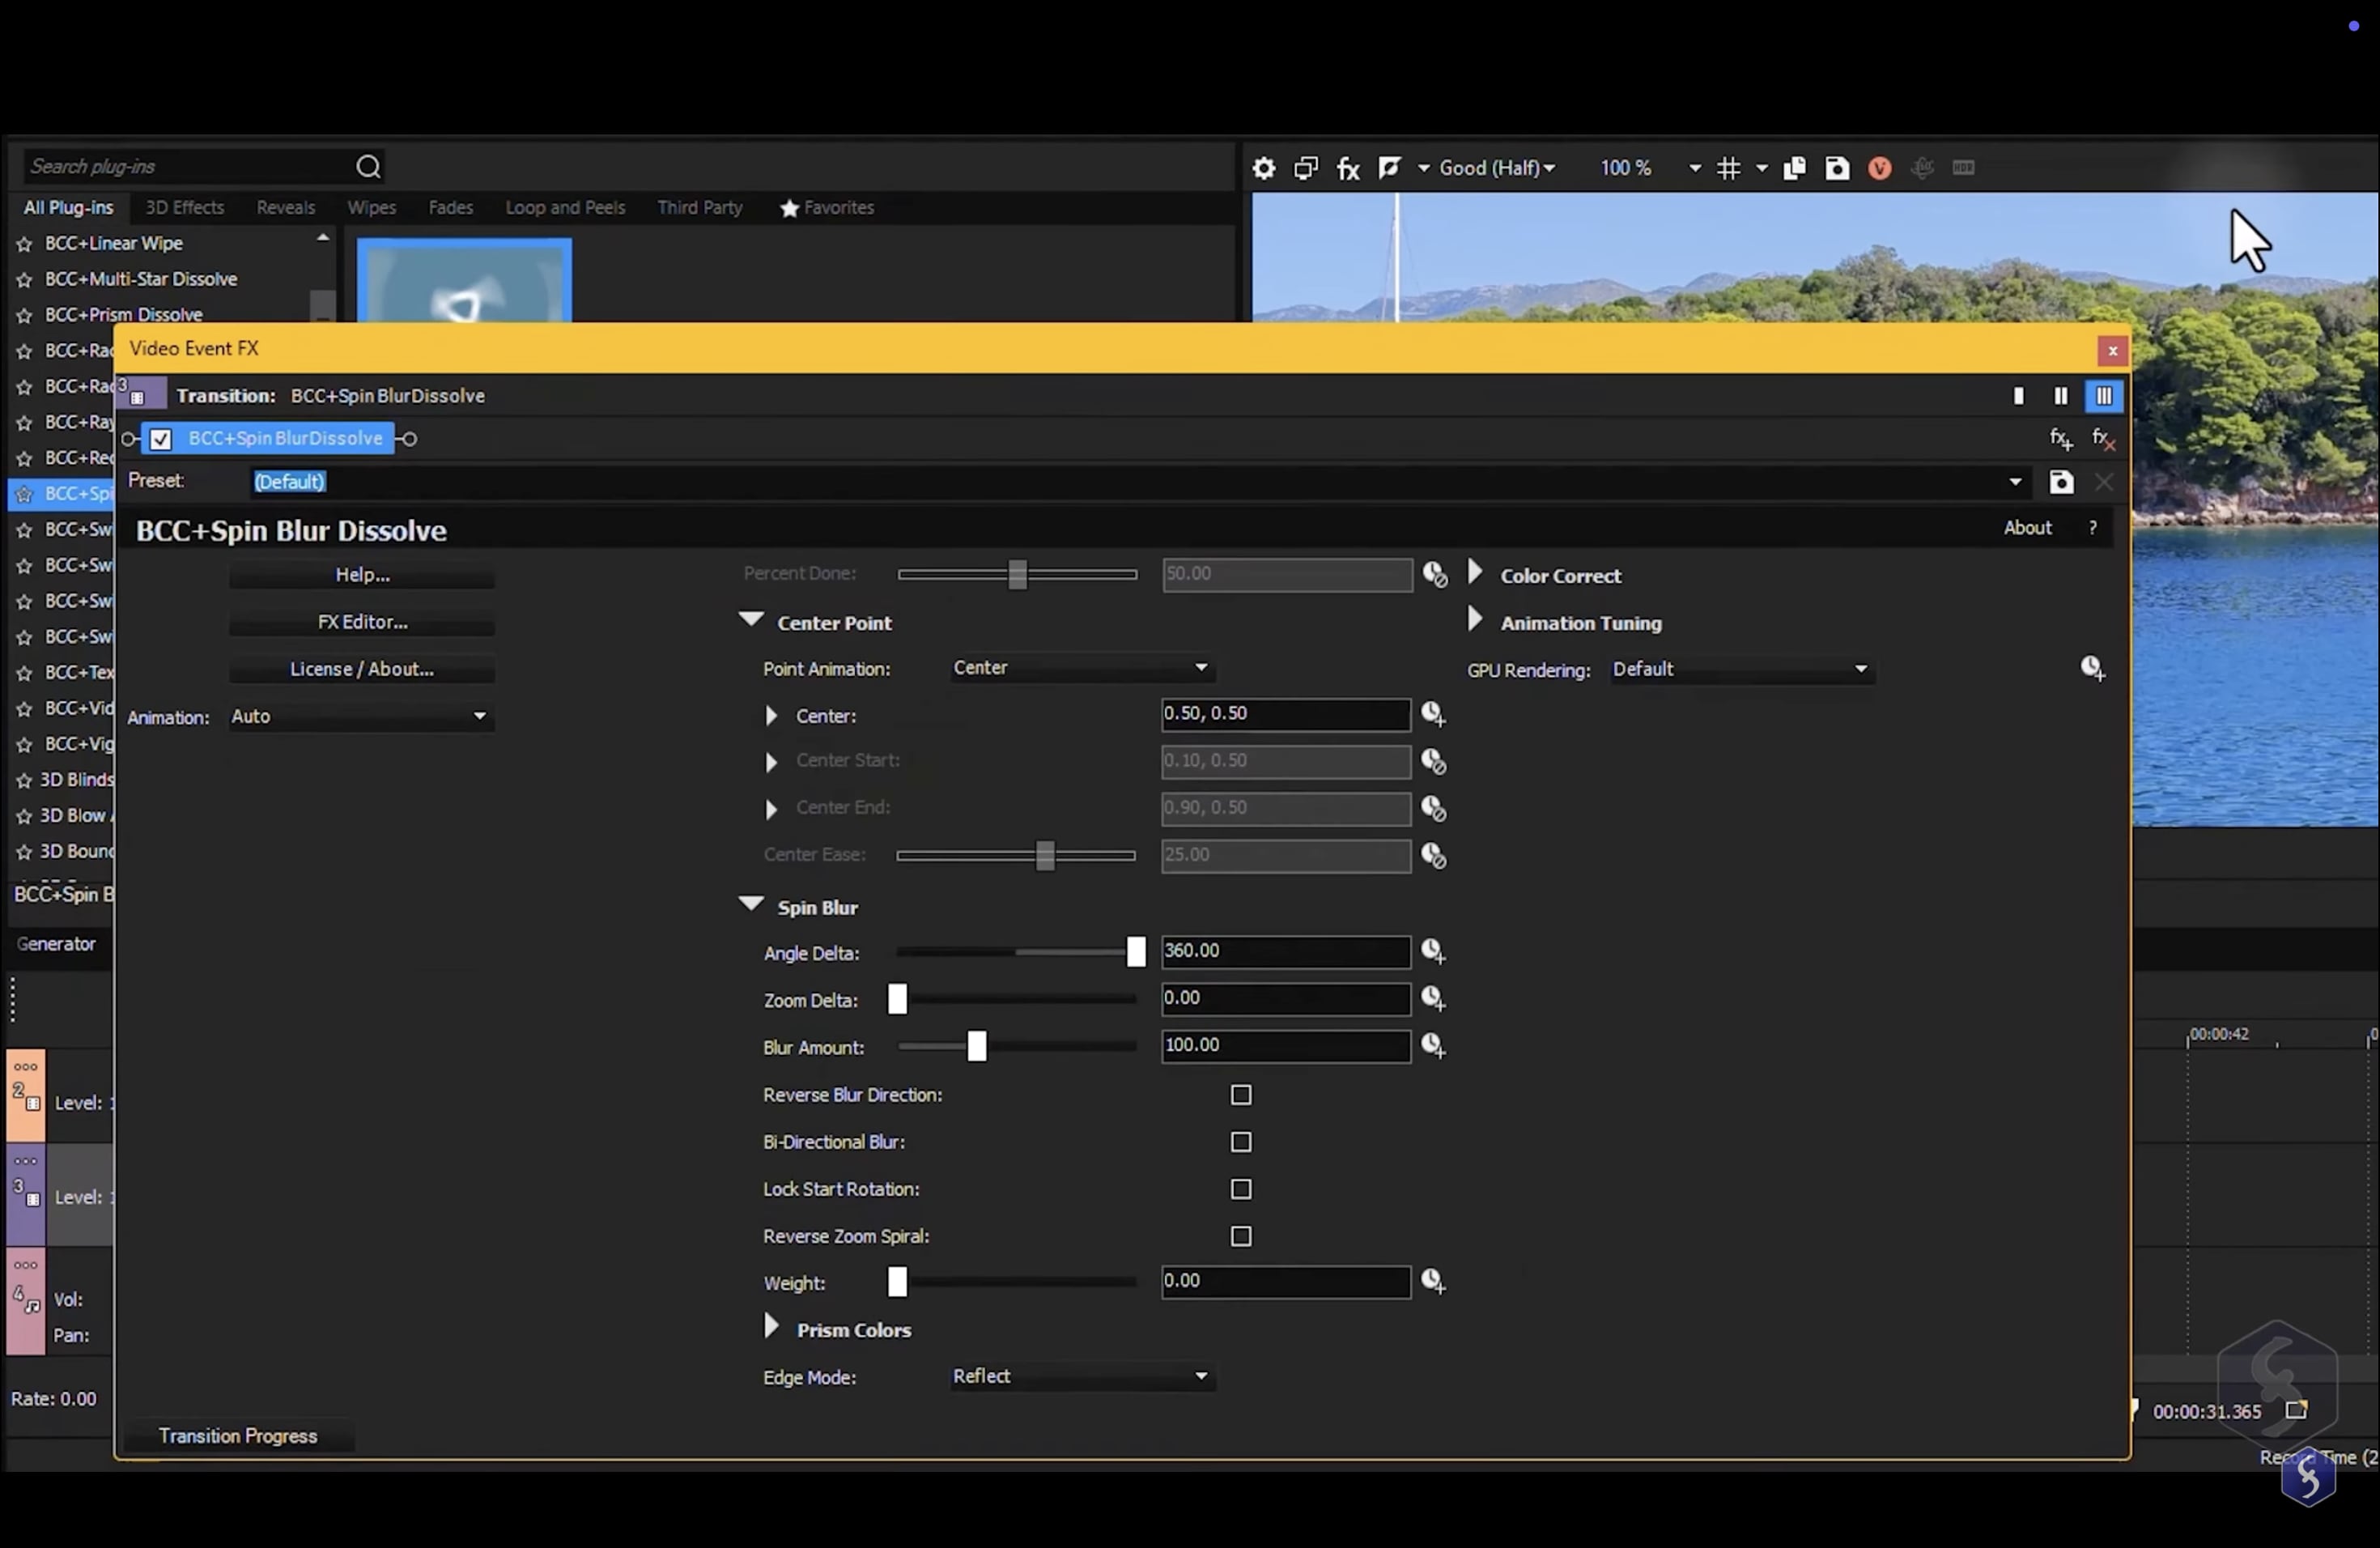Save preview snapshot to file
The height and width of the screenshot is (1548, 2380).
coord(1837,168)
